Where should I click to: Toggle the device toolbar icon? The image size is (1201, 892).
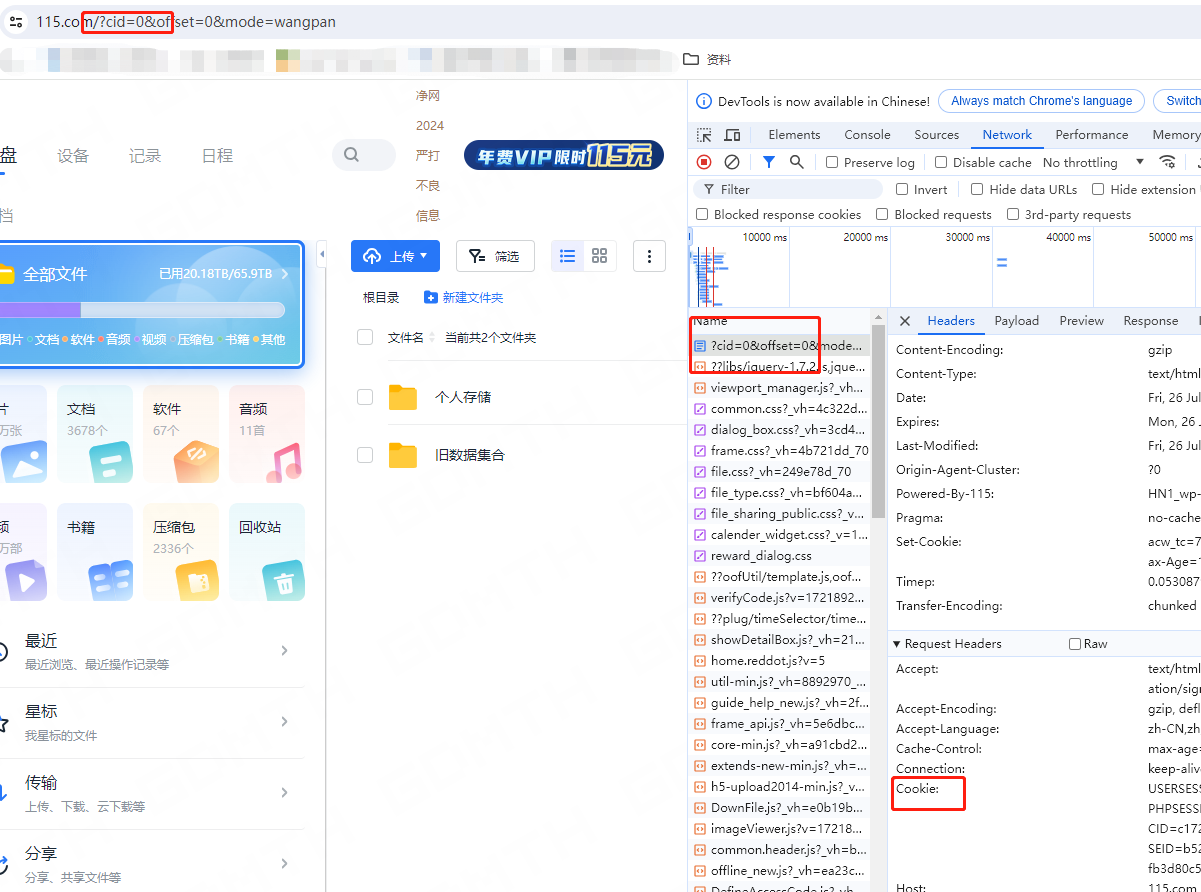click(732, 135)
